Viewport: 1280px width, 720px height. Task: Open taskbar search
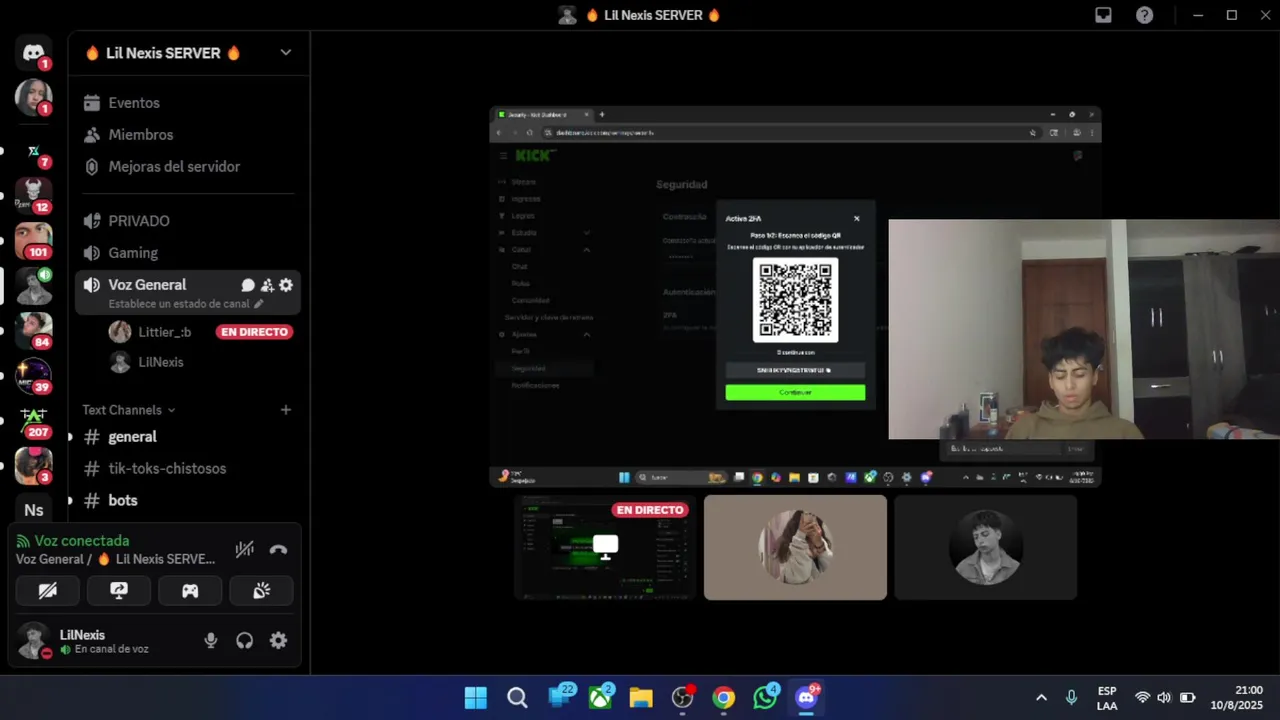click(517, 697)
